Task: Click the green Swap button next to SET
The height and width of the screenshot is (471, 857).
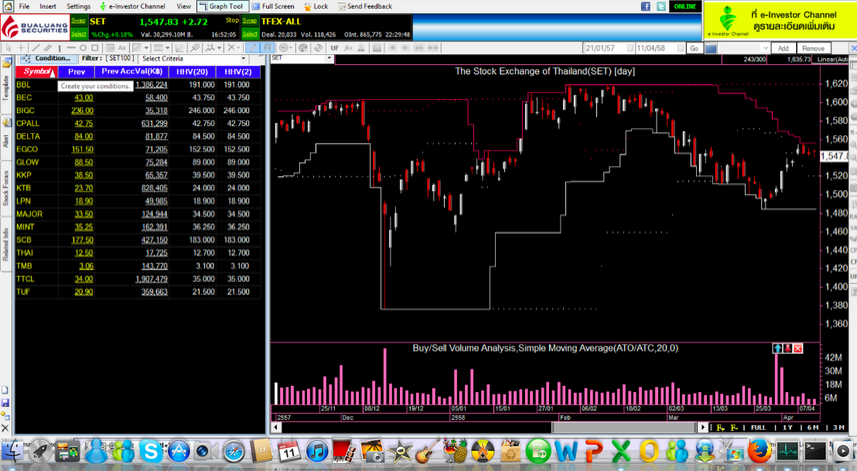Action: tap(79, 21)
